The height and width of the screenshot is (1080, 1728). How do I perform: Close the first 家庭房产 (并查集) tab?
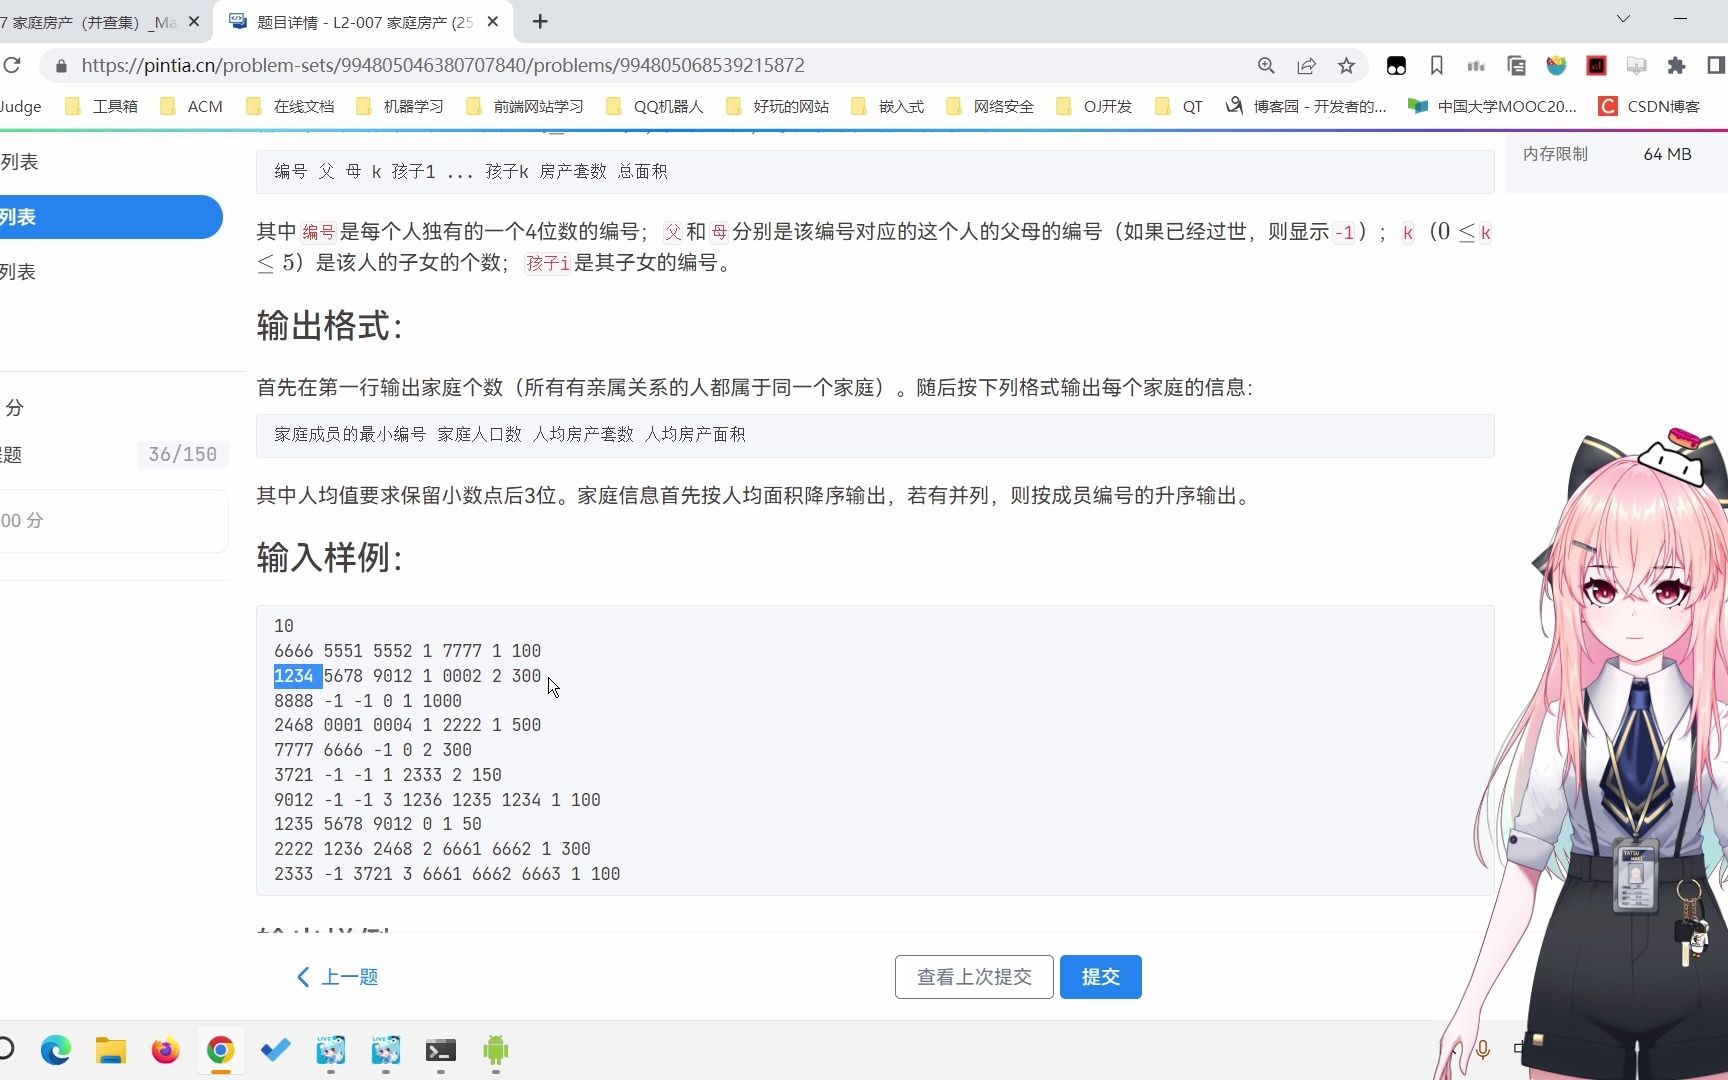(194, 21)
